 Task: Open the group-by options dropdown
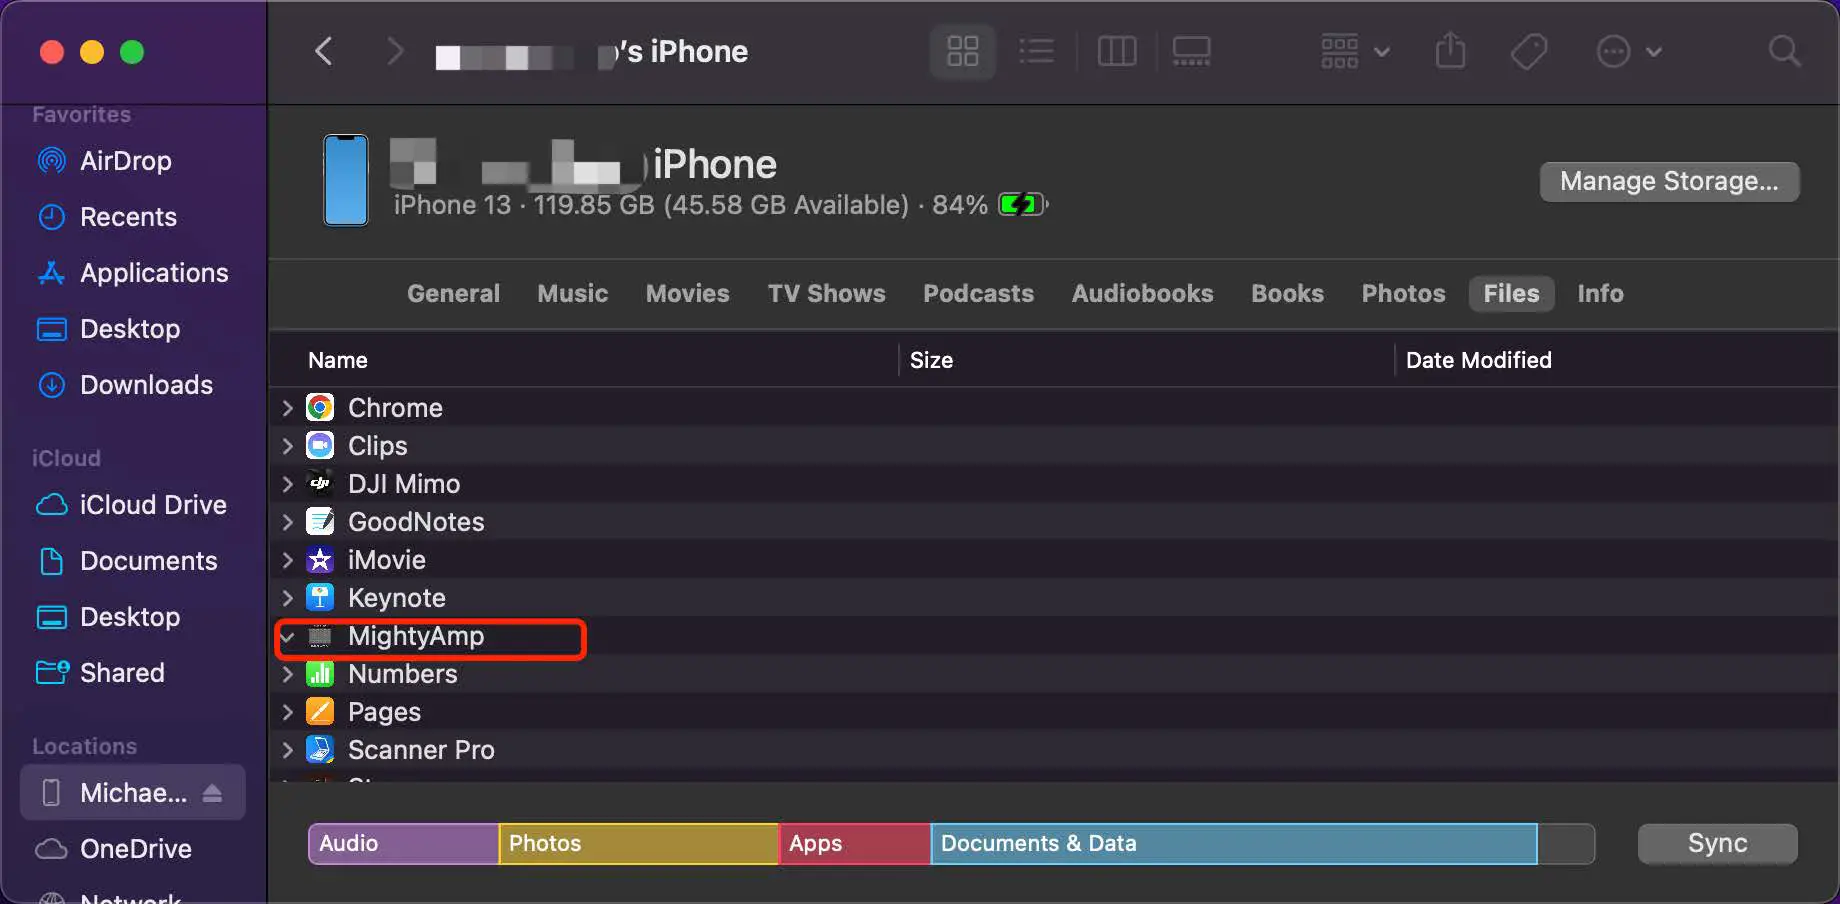pos(1354,51)
